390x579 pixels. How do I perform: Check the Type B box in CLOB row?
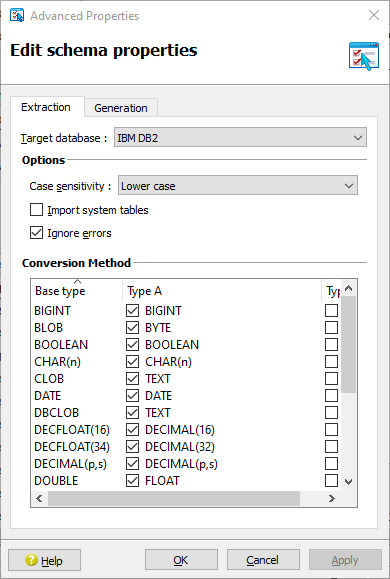[331, 378]
